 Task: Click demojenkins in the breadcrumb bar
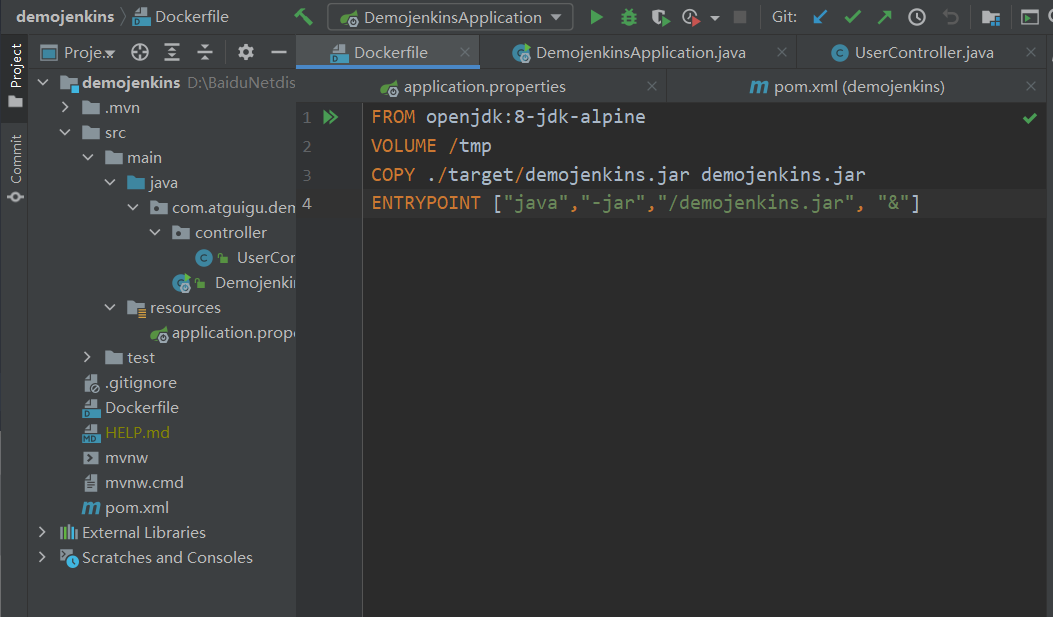[x=65, y=17]
